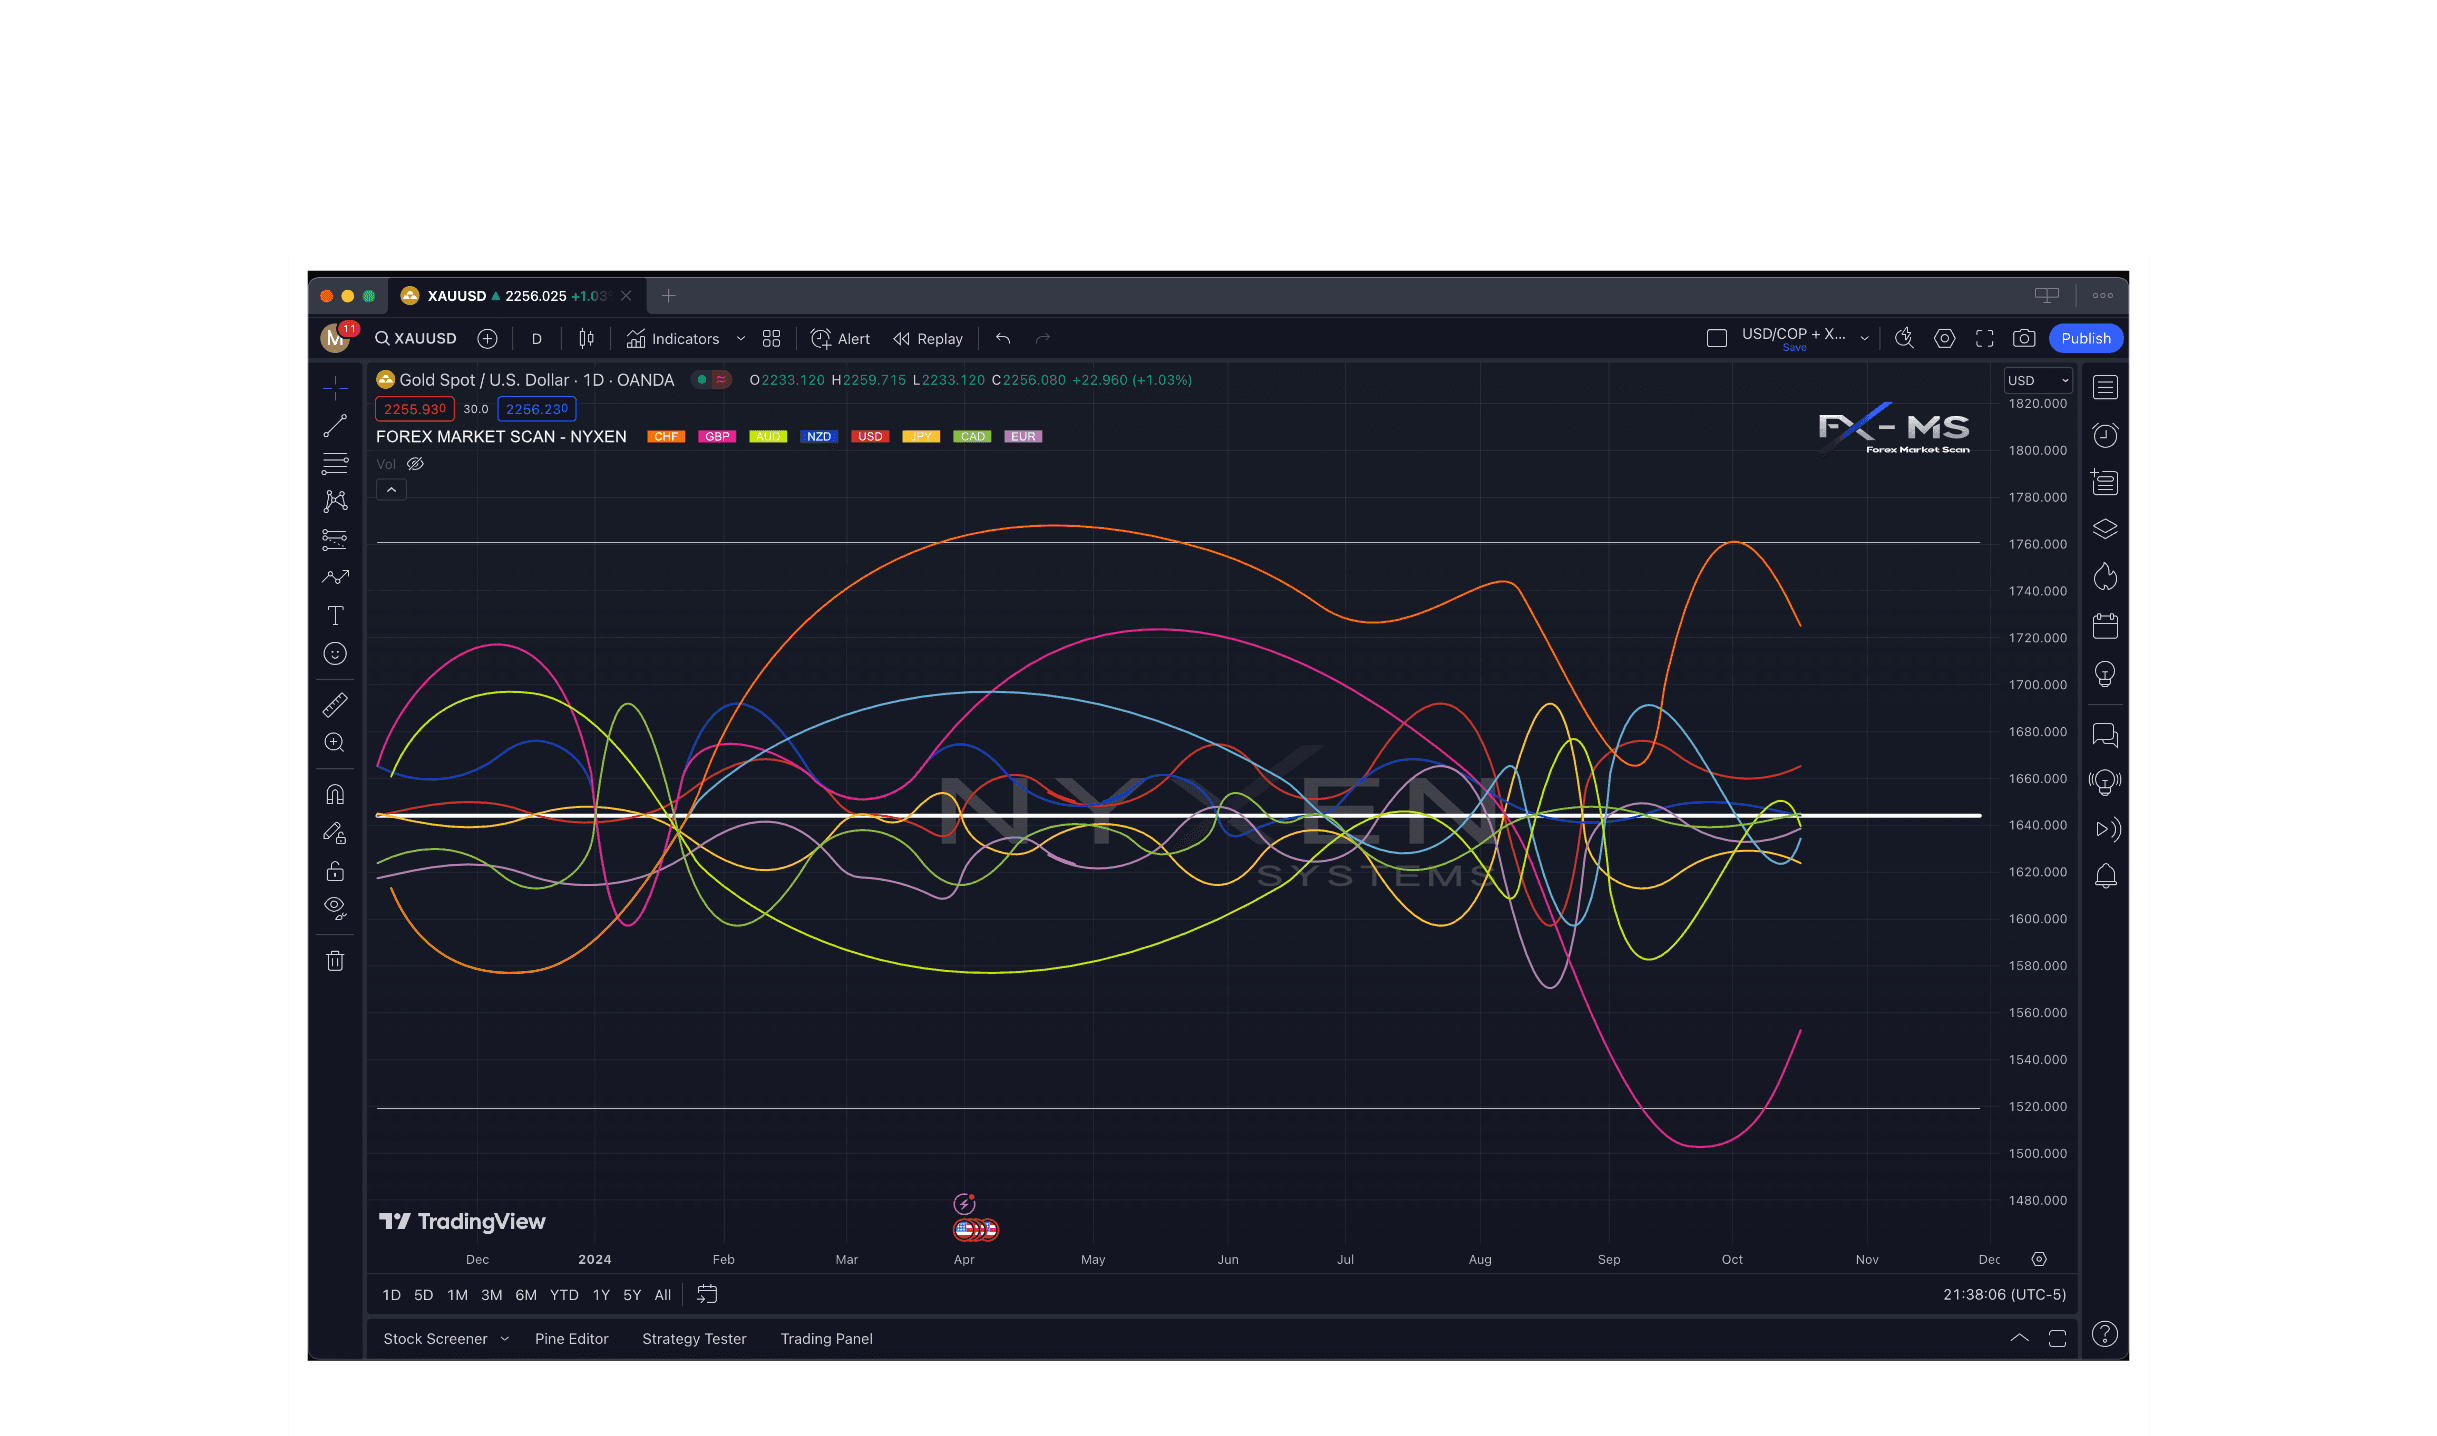Image resolution: width=2437 pixels, height=1436 pixels.
Task: Set range to 1D
Action: tap(392, 1295)
